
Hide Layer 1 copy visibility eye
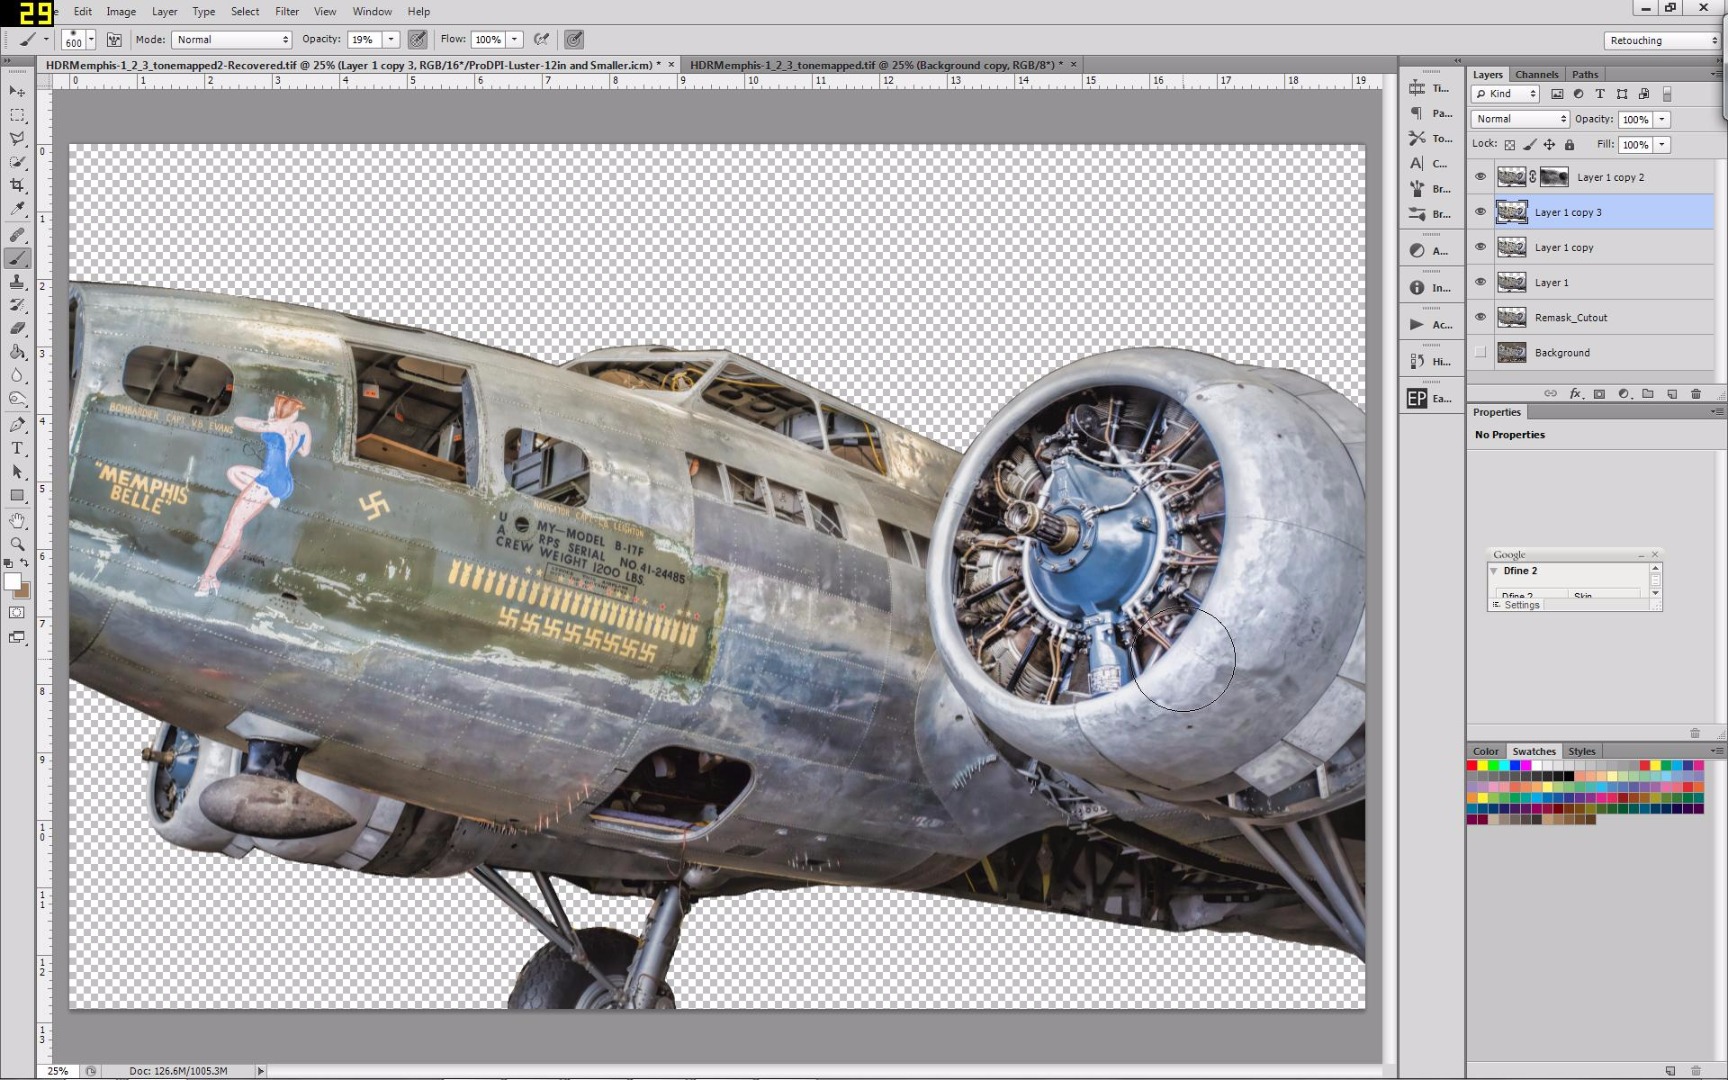pos(1481,247)
